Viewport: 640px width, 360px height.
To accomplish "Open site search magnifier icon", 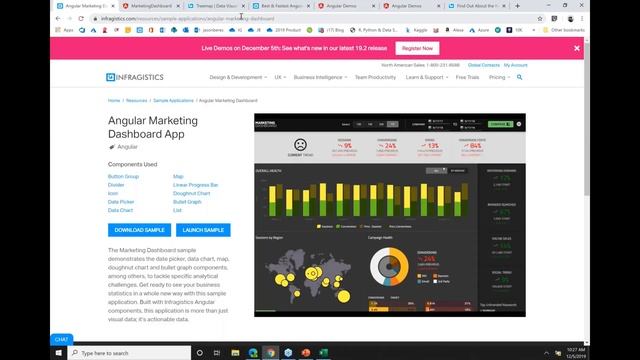I will click(520, 77).
